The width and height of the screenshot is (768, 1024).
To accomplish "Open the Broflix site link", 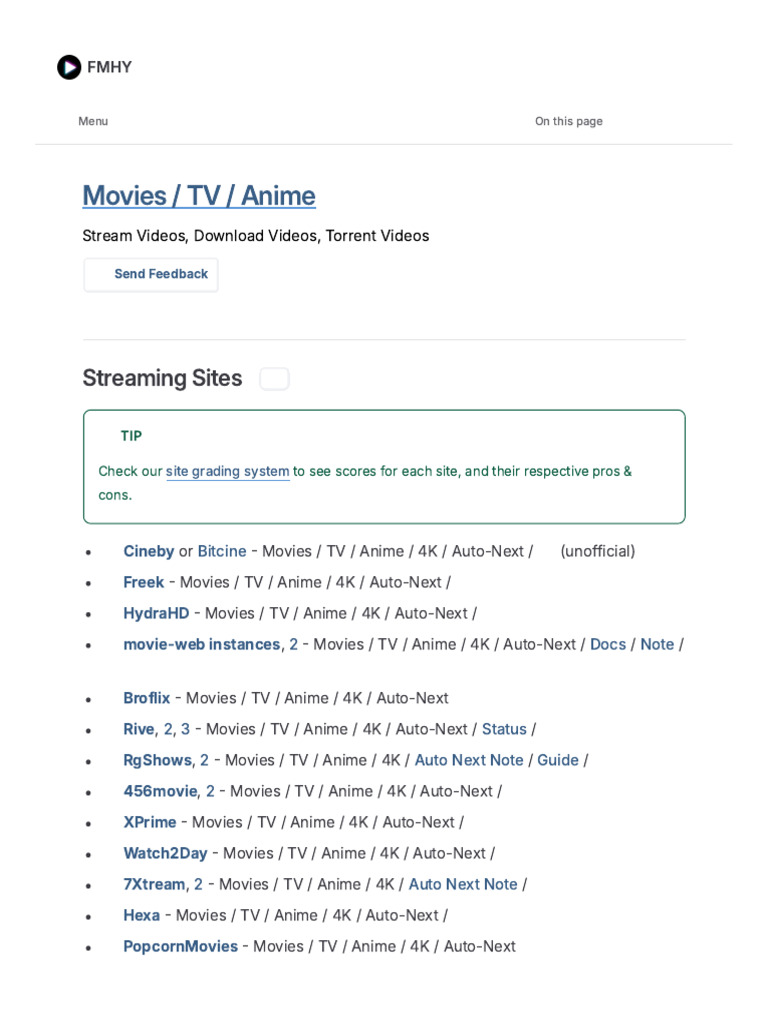I will 147,698.
